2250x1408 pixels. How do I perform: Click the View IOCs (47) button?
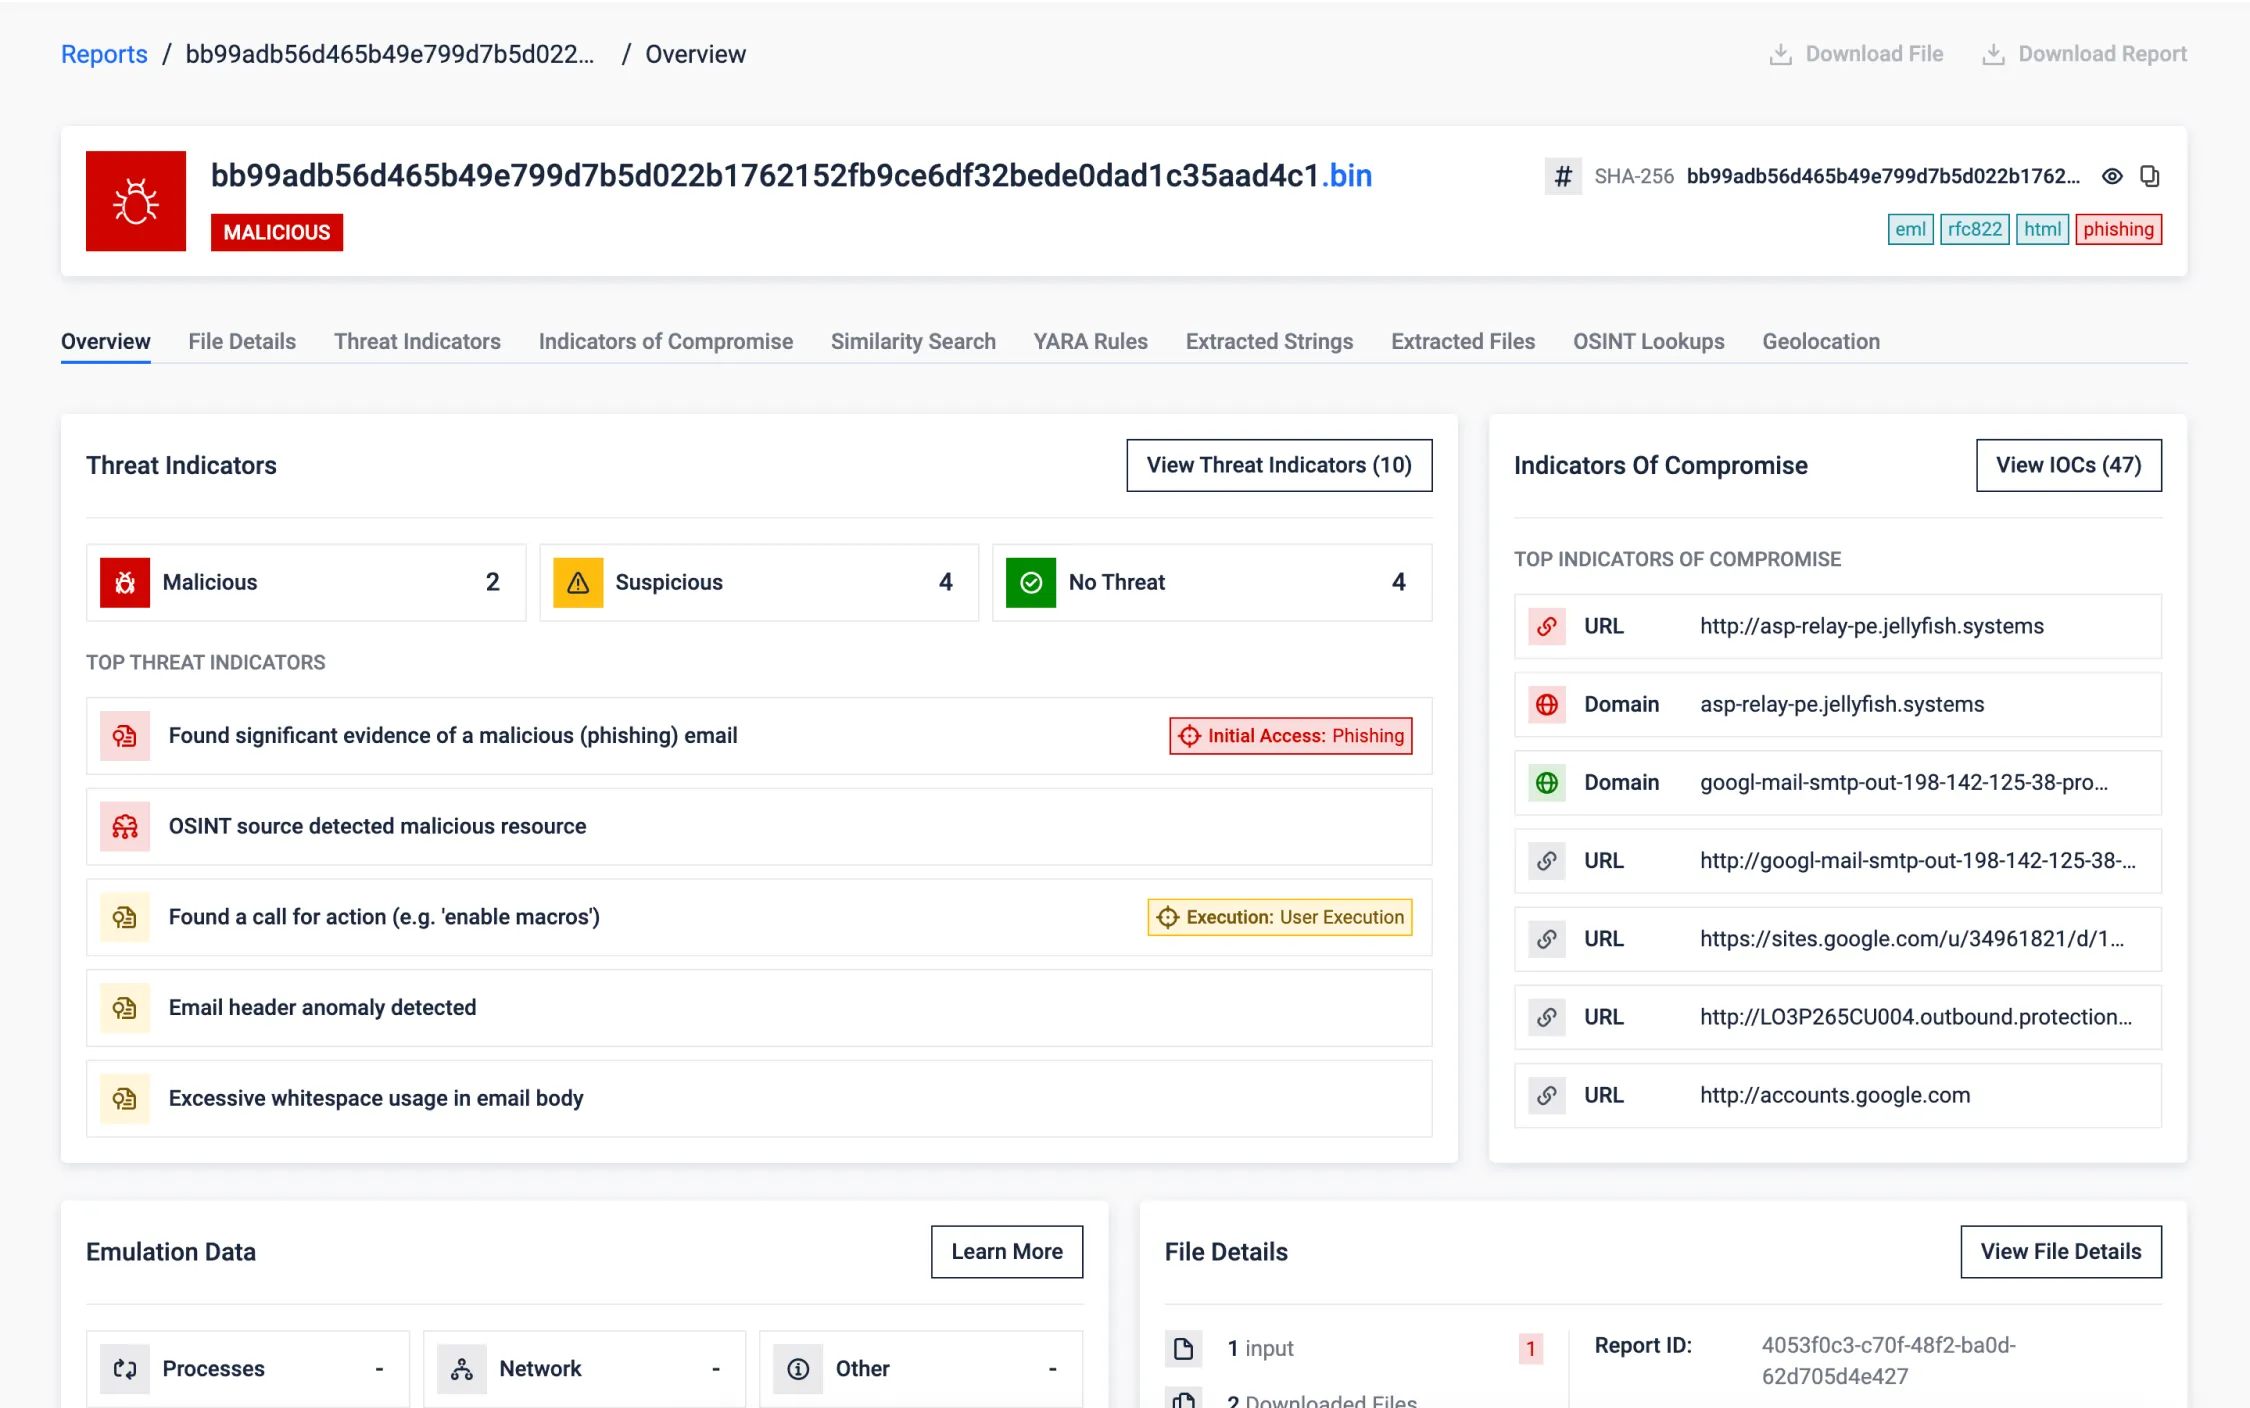(x=2068, y=465)
